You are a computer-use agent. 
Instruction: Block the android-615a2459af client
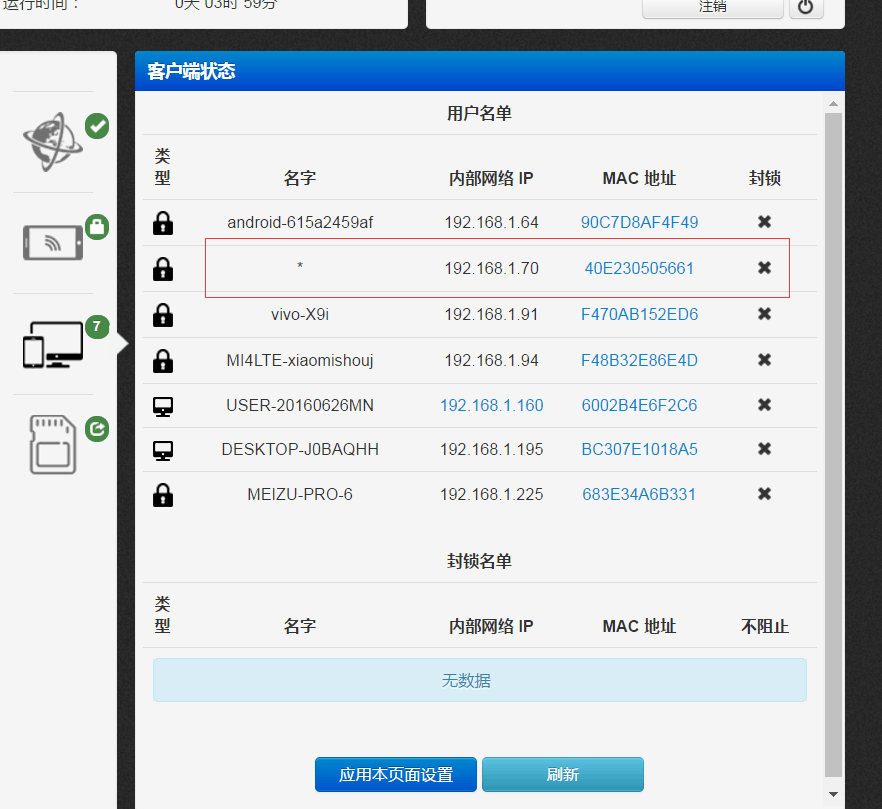pyautogui.click(x=764, y=222)
